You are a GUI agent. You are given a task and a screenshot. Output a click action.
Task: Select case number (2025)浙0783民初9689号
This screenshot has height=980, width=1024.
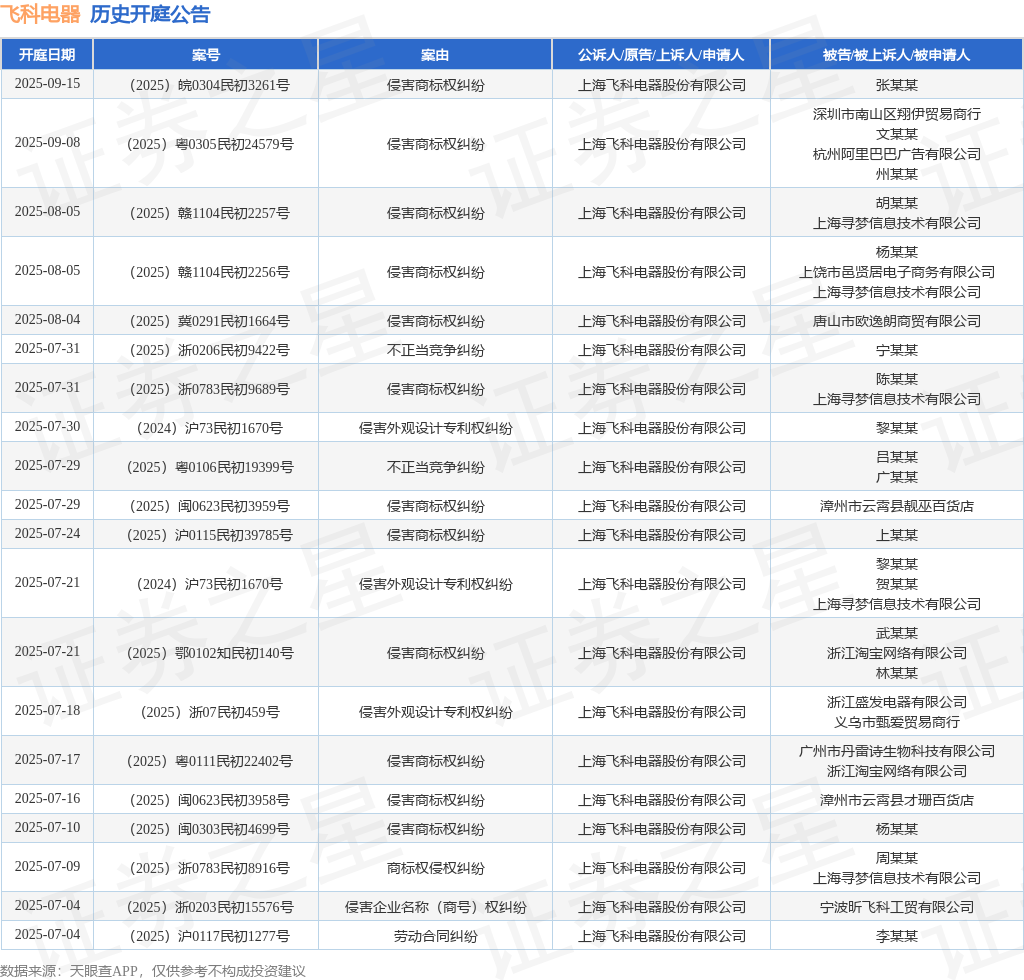(210, 389)
